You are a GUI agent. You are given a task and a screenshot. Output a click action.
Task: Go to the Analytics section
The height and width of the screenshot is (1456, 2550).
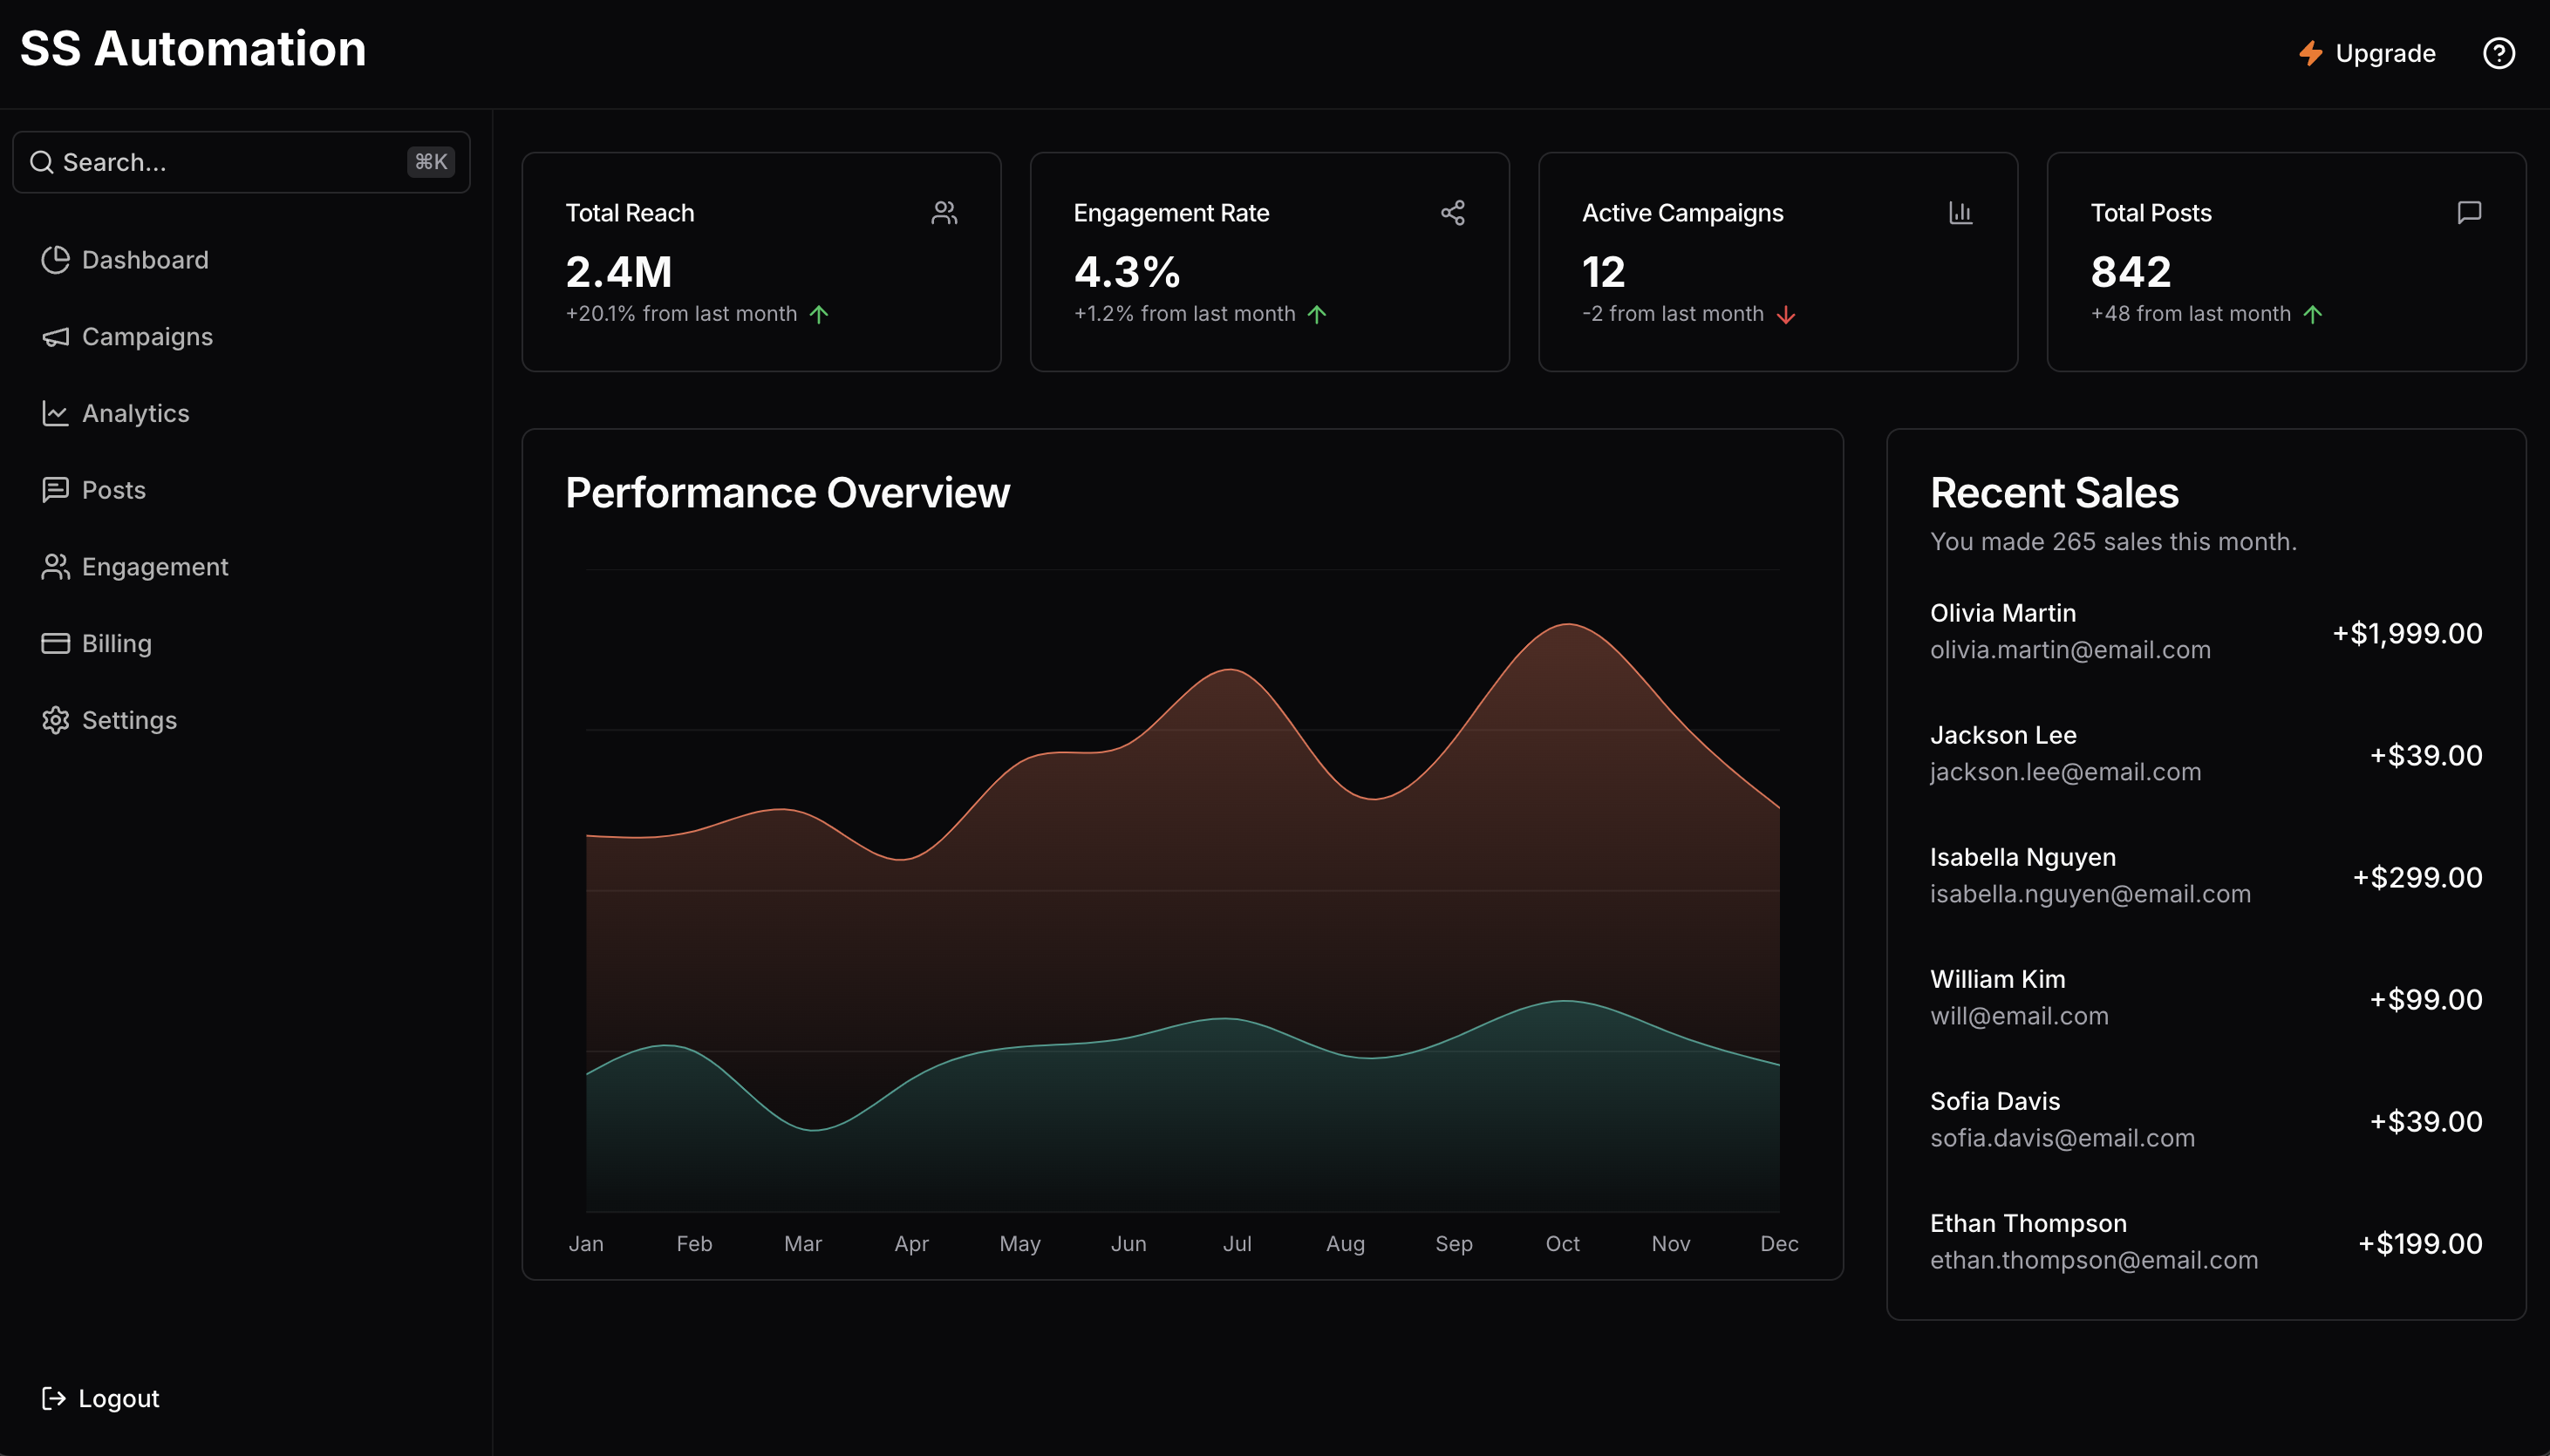(135, 413)
